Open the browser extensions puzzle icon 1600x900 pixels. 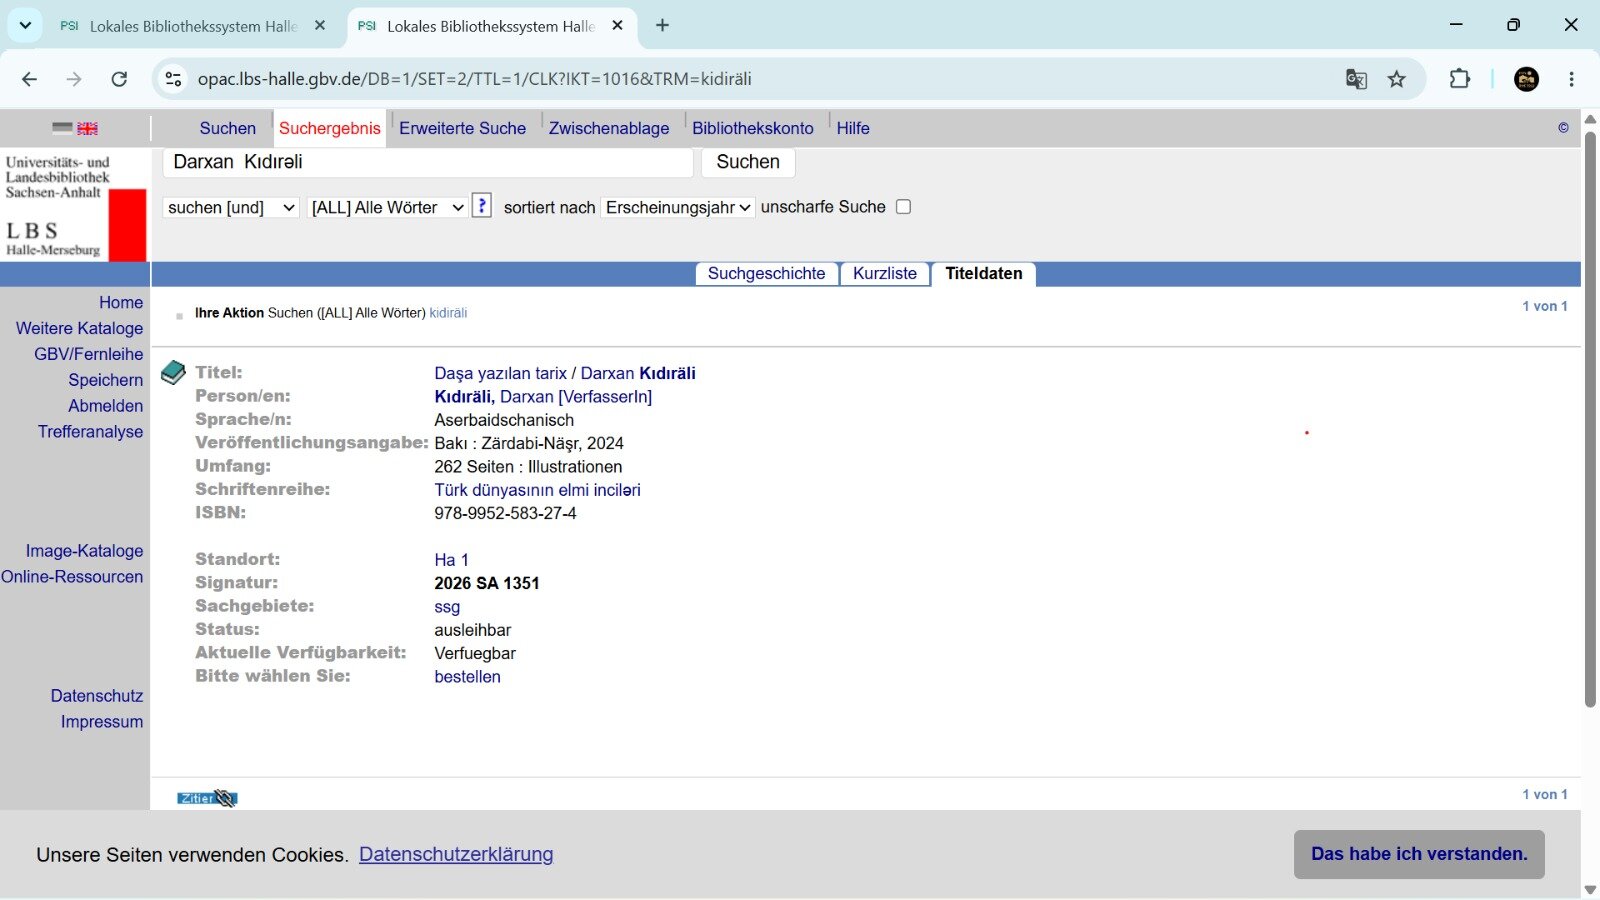(x=1460, y=79)
